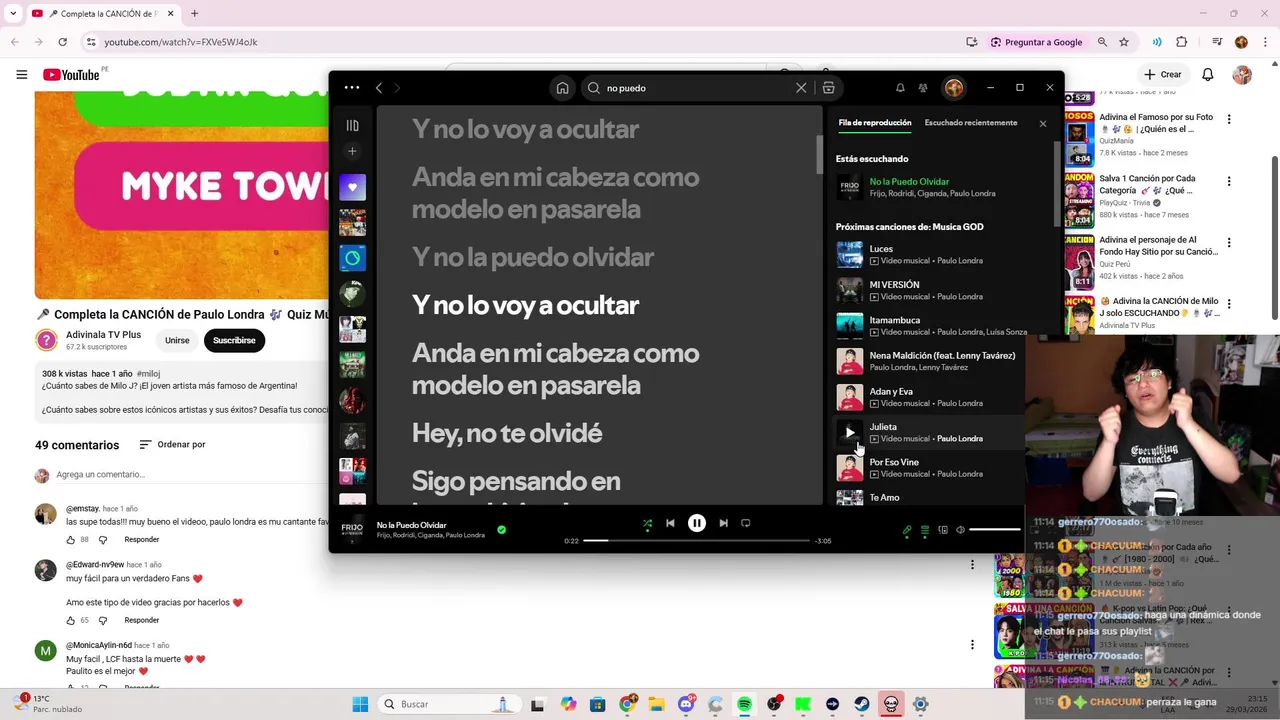The height and width of the screenshot is (720, 1280).
Task: Click Preguntar a Google button
Action: (1037, 42)
